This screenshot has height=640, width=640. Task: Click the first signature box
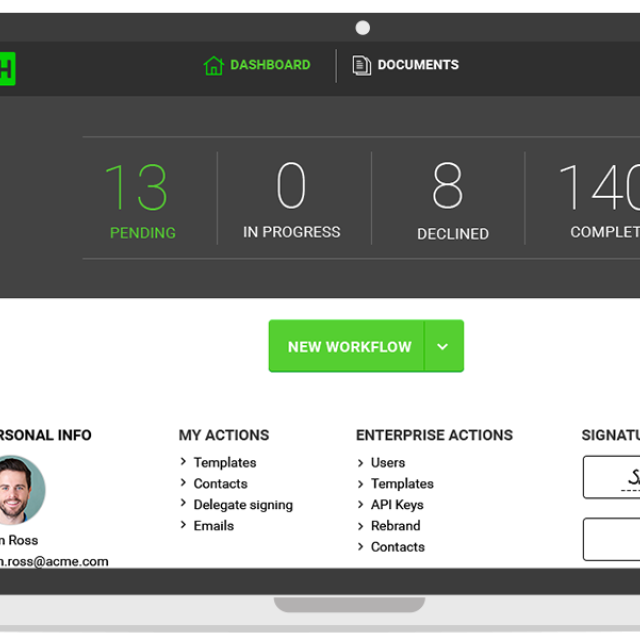[x=612, y=478]
